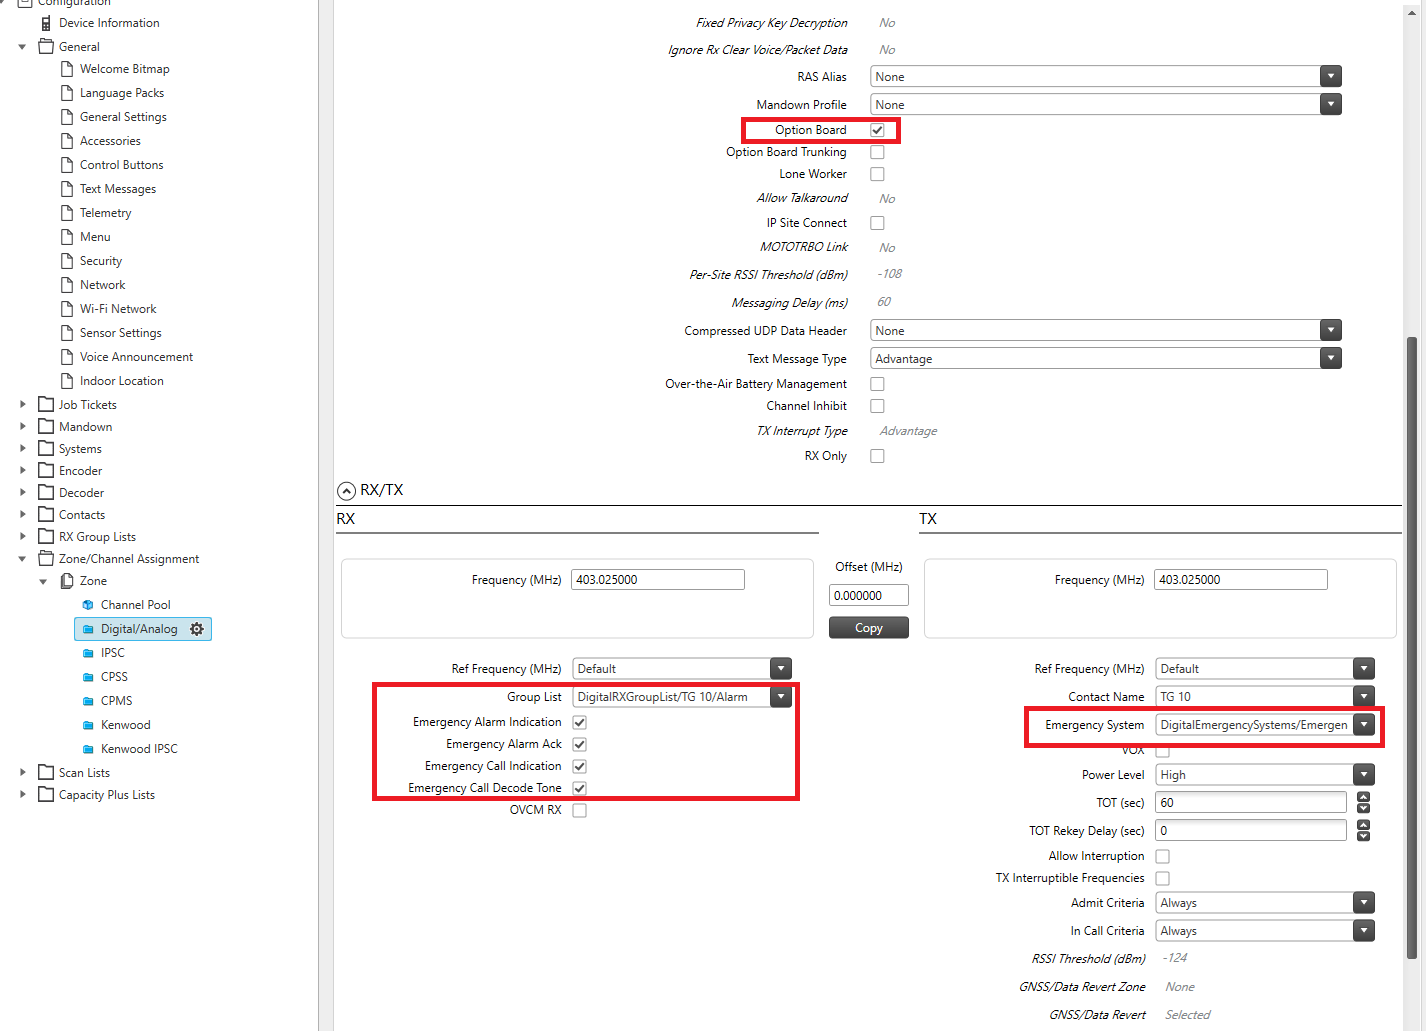This screenshot has height=1031, width=1426.
Task: Open the Welcome Bitmap page
Action: pyautogui.click(x=123, y=68)
